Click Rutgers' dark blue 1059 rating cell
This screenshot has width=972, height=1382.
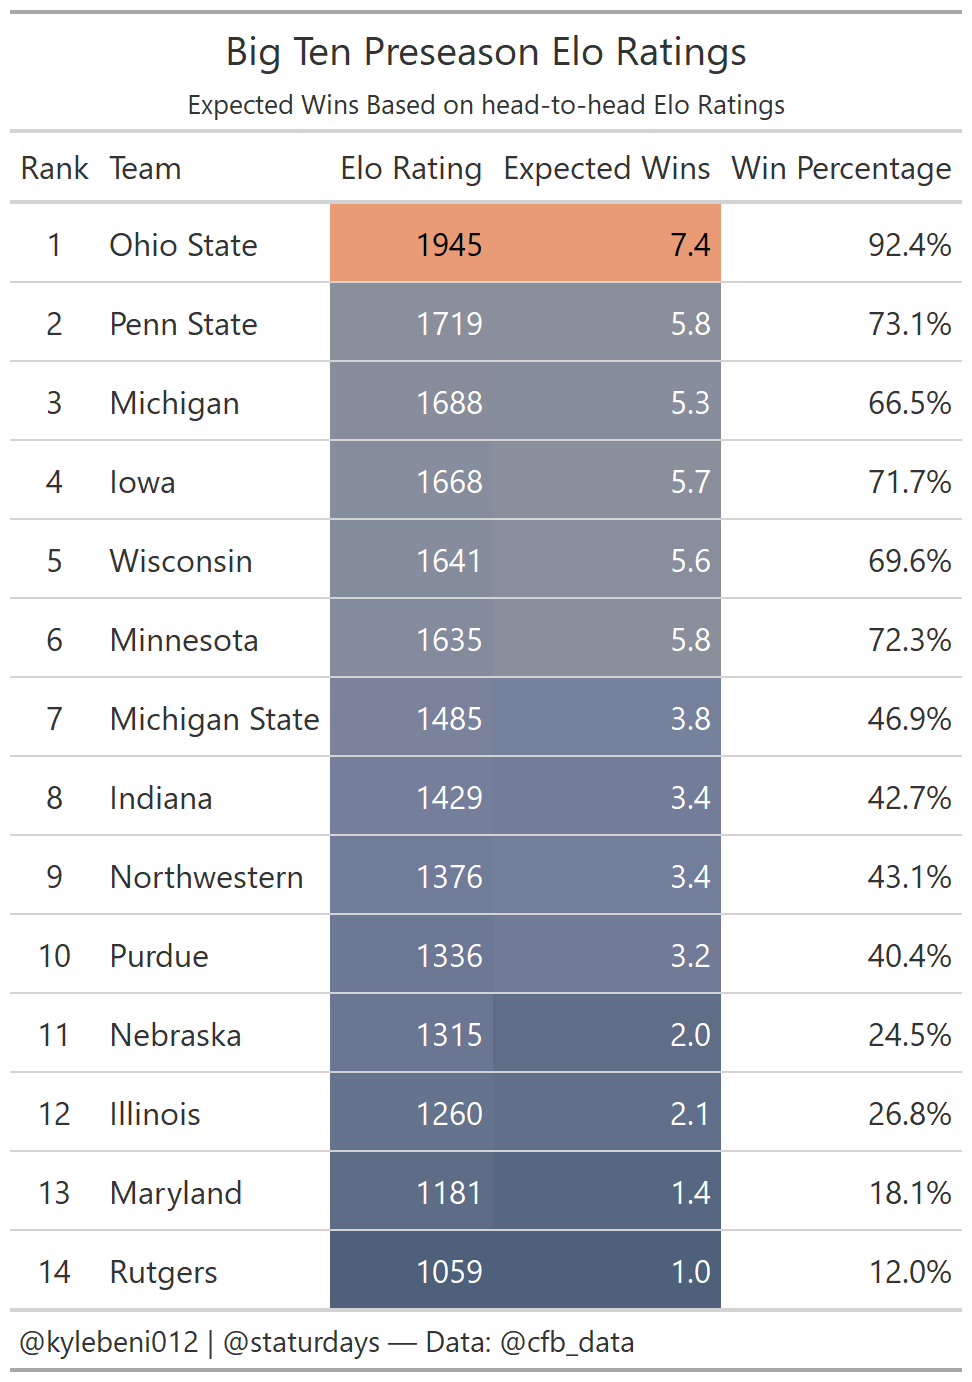449,1272
